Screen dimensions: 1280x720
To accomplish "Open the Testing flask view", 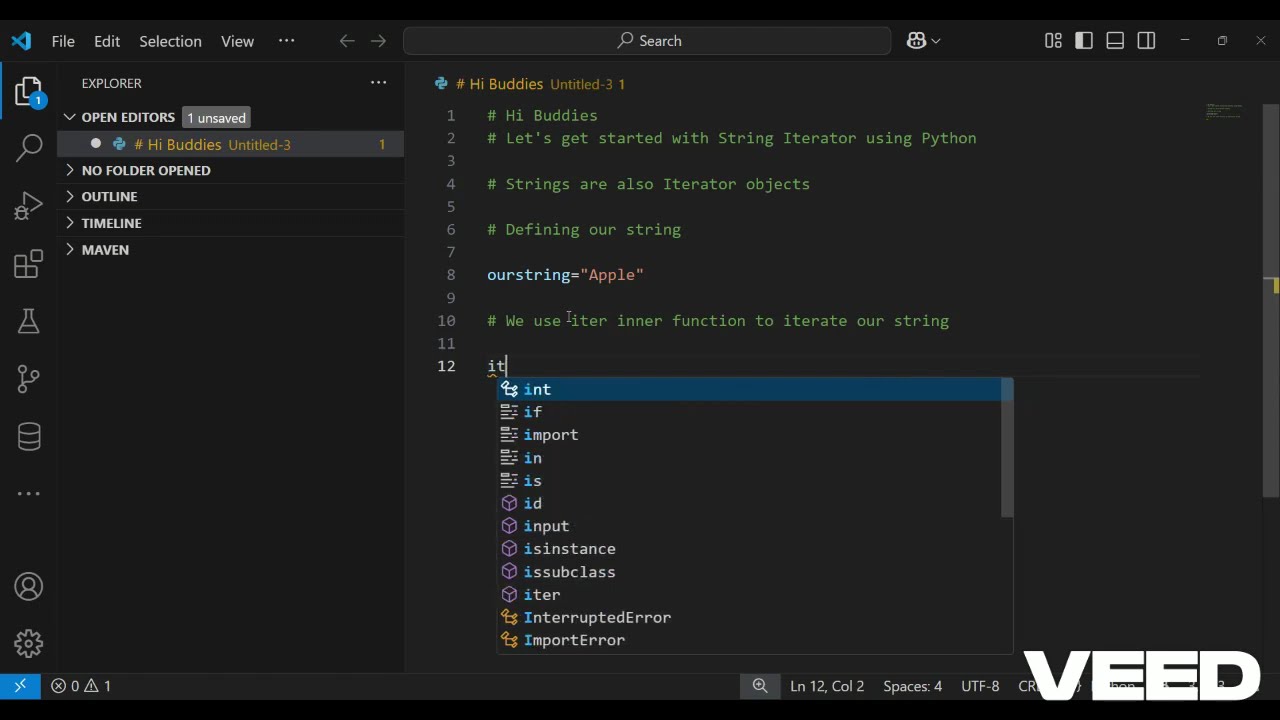I will [x=29, y=321].
